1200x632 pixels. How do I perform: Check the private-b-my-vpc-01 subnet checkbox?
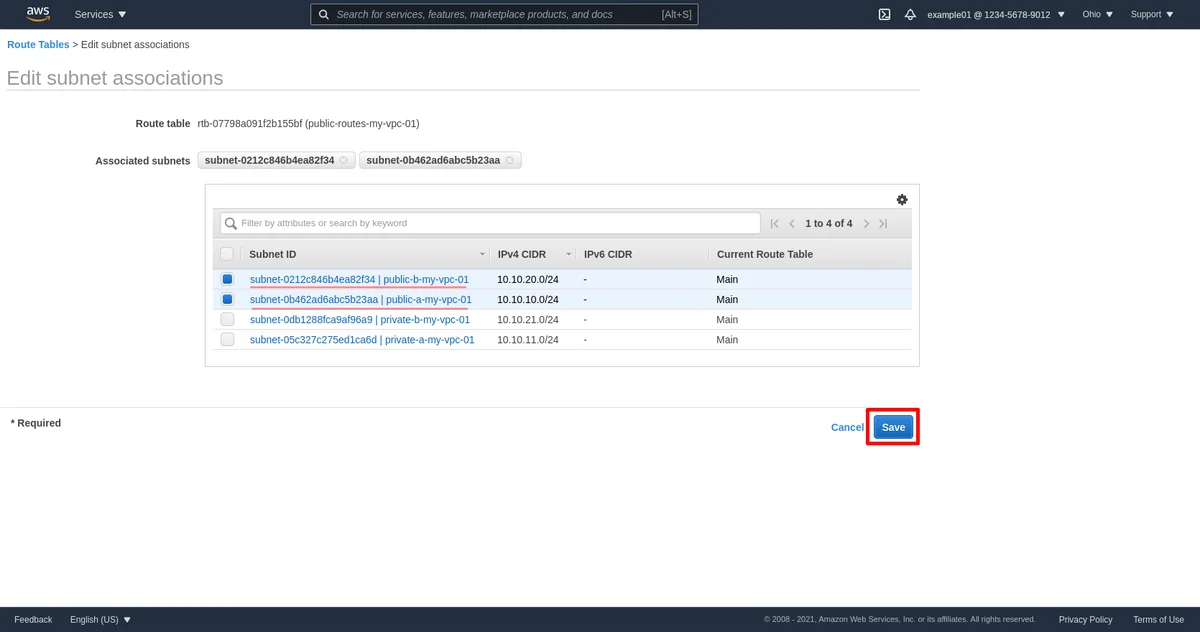click(227, 320)
